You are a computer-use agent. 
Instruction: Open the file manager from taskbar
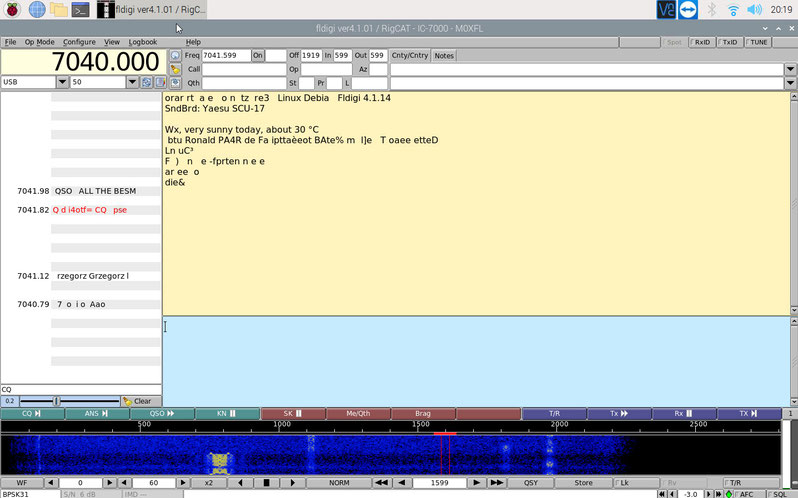59,9
